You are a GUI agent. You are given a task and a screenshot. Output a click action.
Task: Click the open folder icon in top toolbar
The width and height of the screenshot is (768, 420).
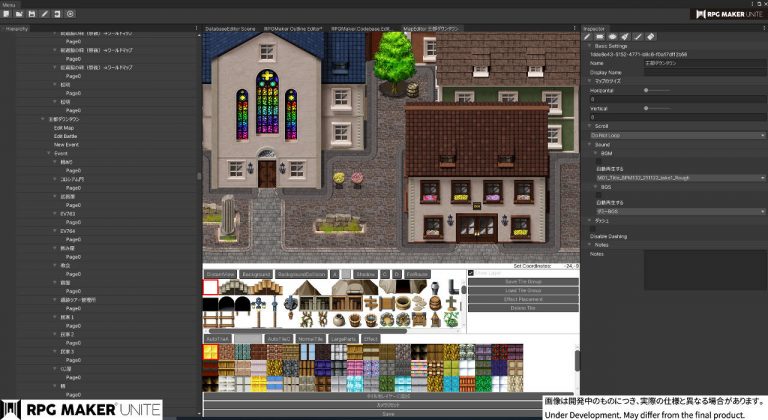coord(19,14)
